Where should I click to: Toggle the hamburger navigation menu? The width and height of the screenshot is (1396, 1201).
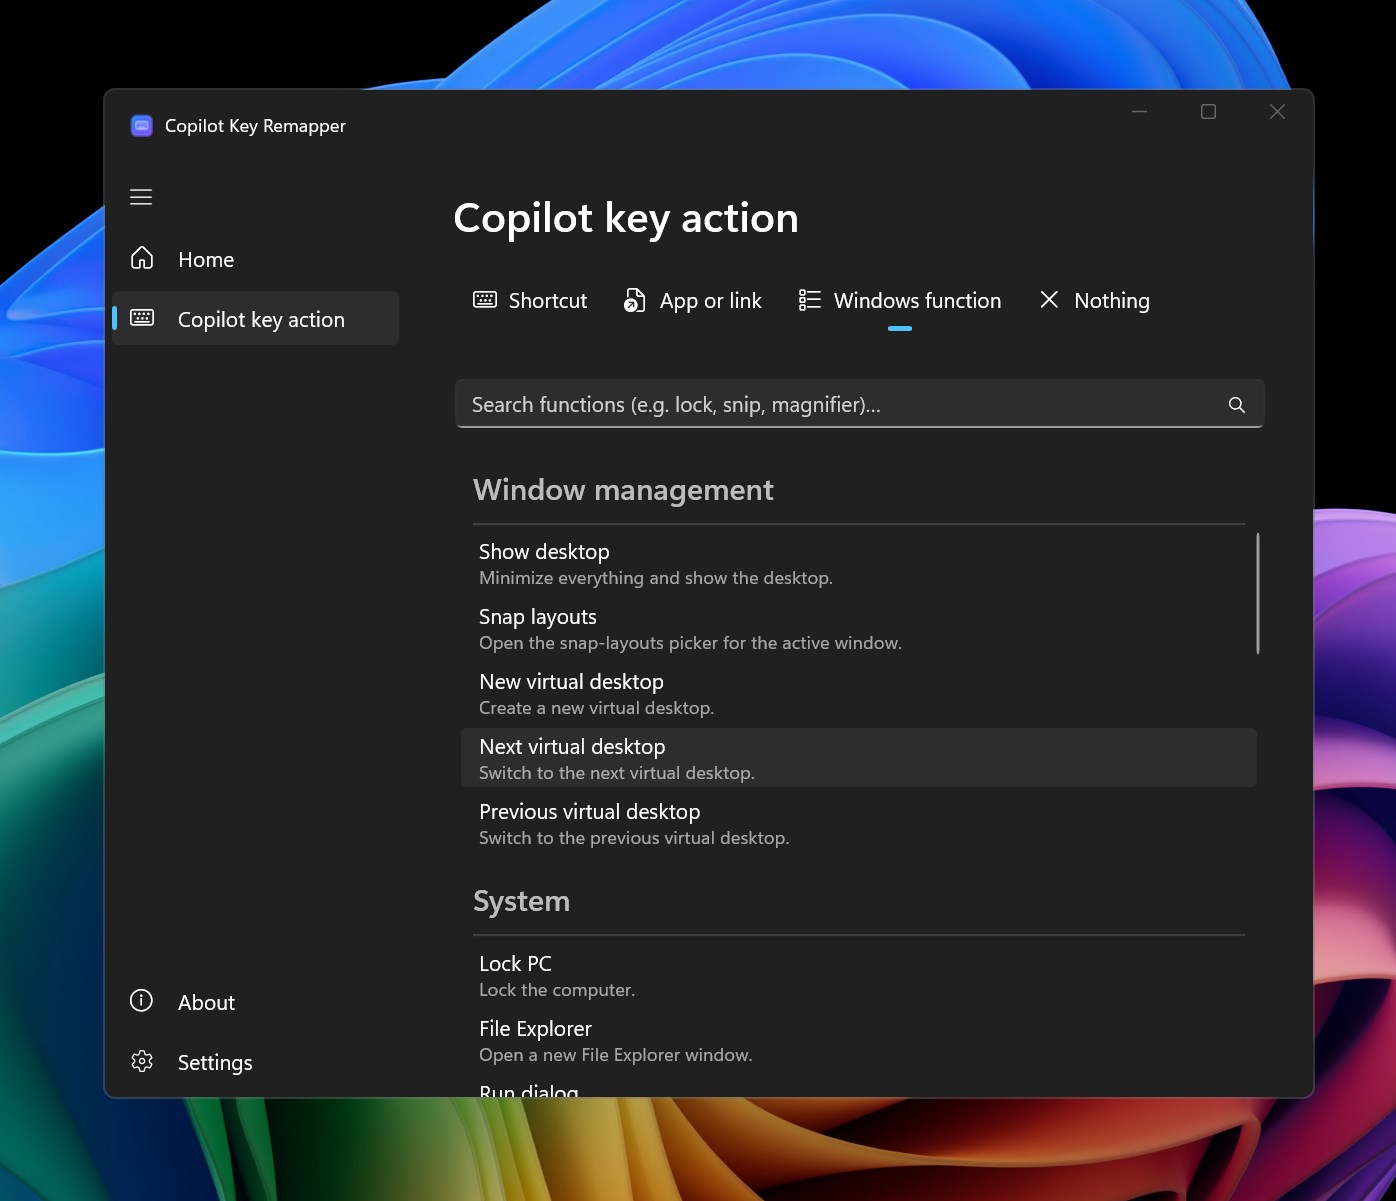[x=141, y=197]
